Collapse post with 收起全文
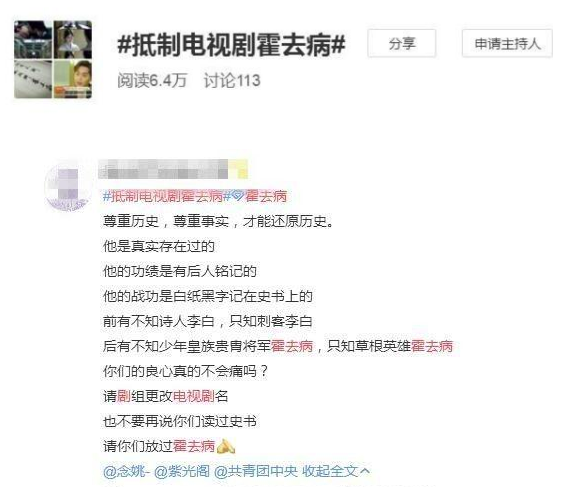This screenshot has width=577, height=487. (x=330, y=471)
